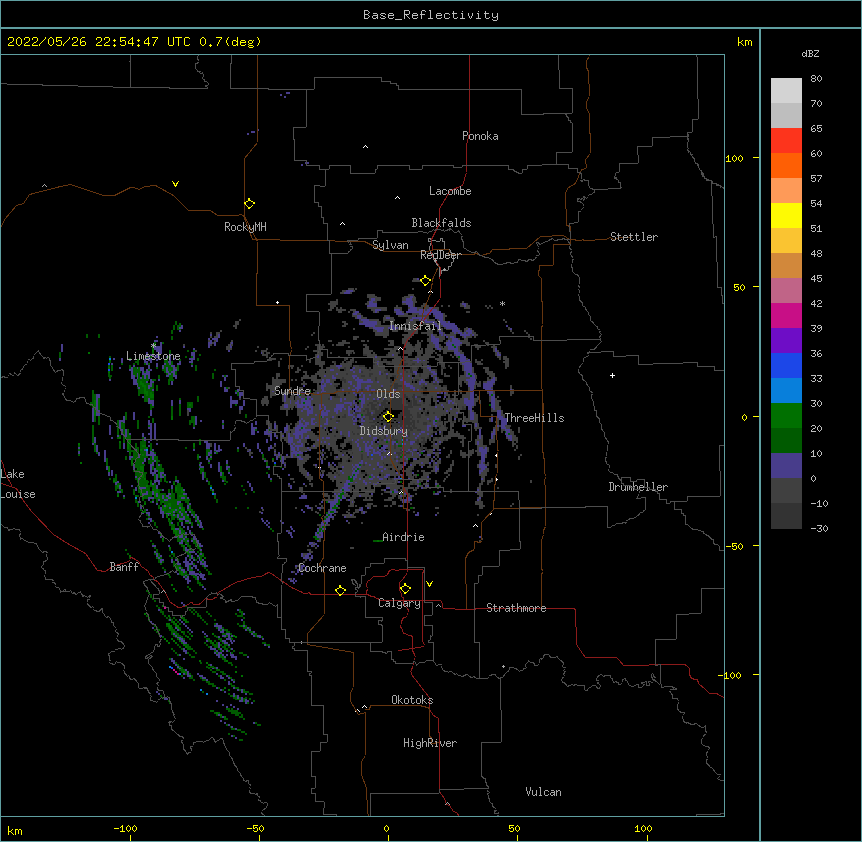Click the yellow marker below RedDeer
This screenshot has width=862, height=842.
click(426, 281)
